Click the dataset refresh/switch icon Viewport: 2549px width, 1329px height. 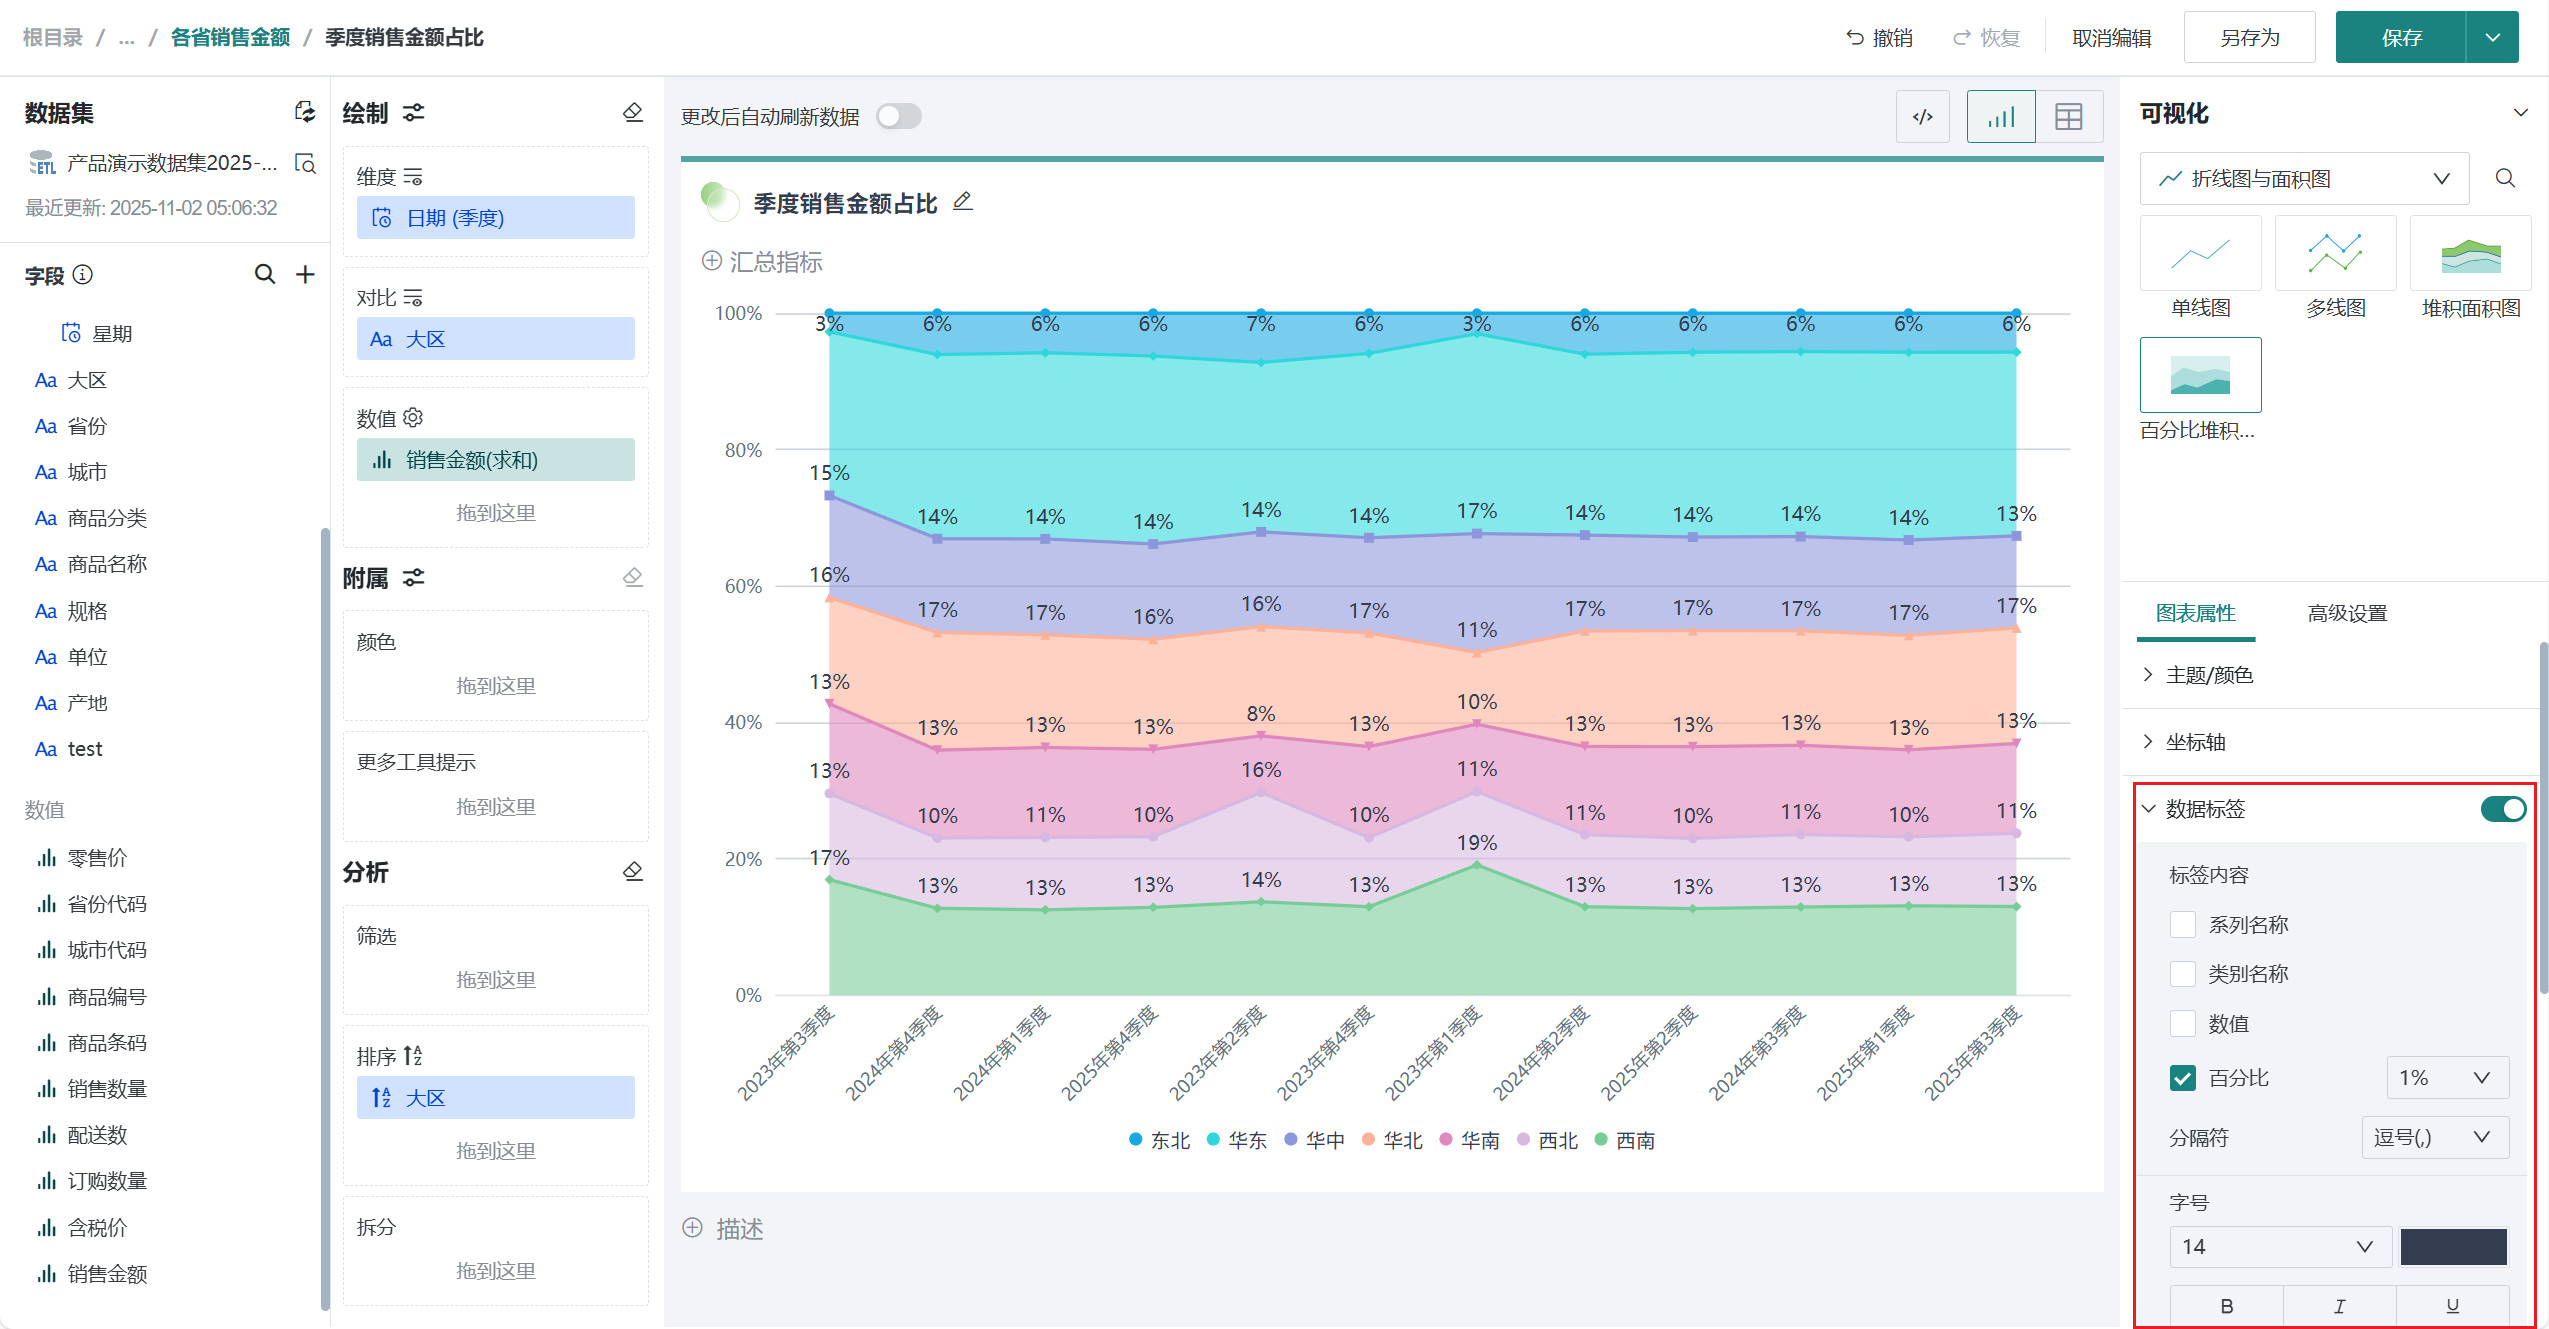click(305, 112)
